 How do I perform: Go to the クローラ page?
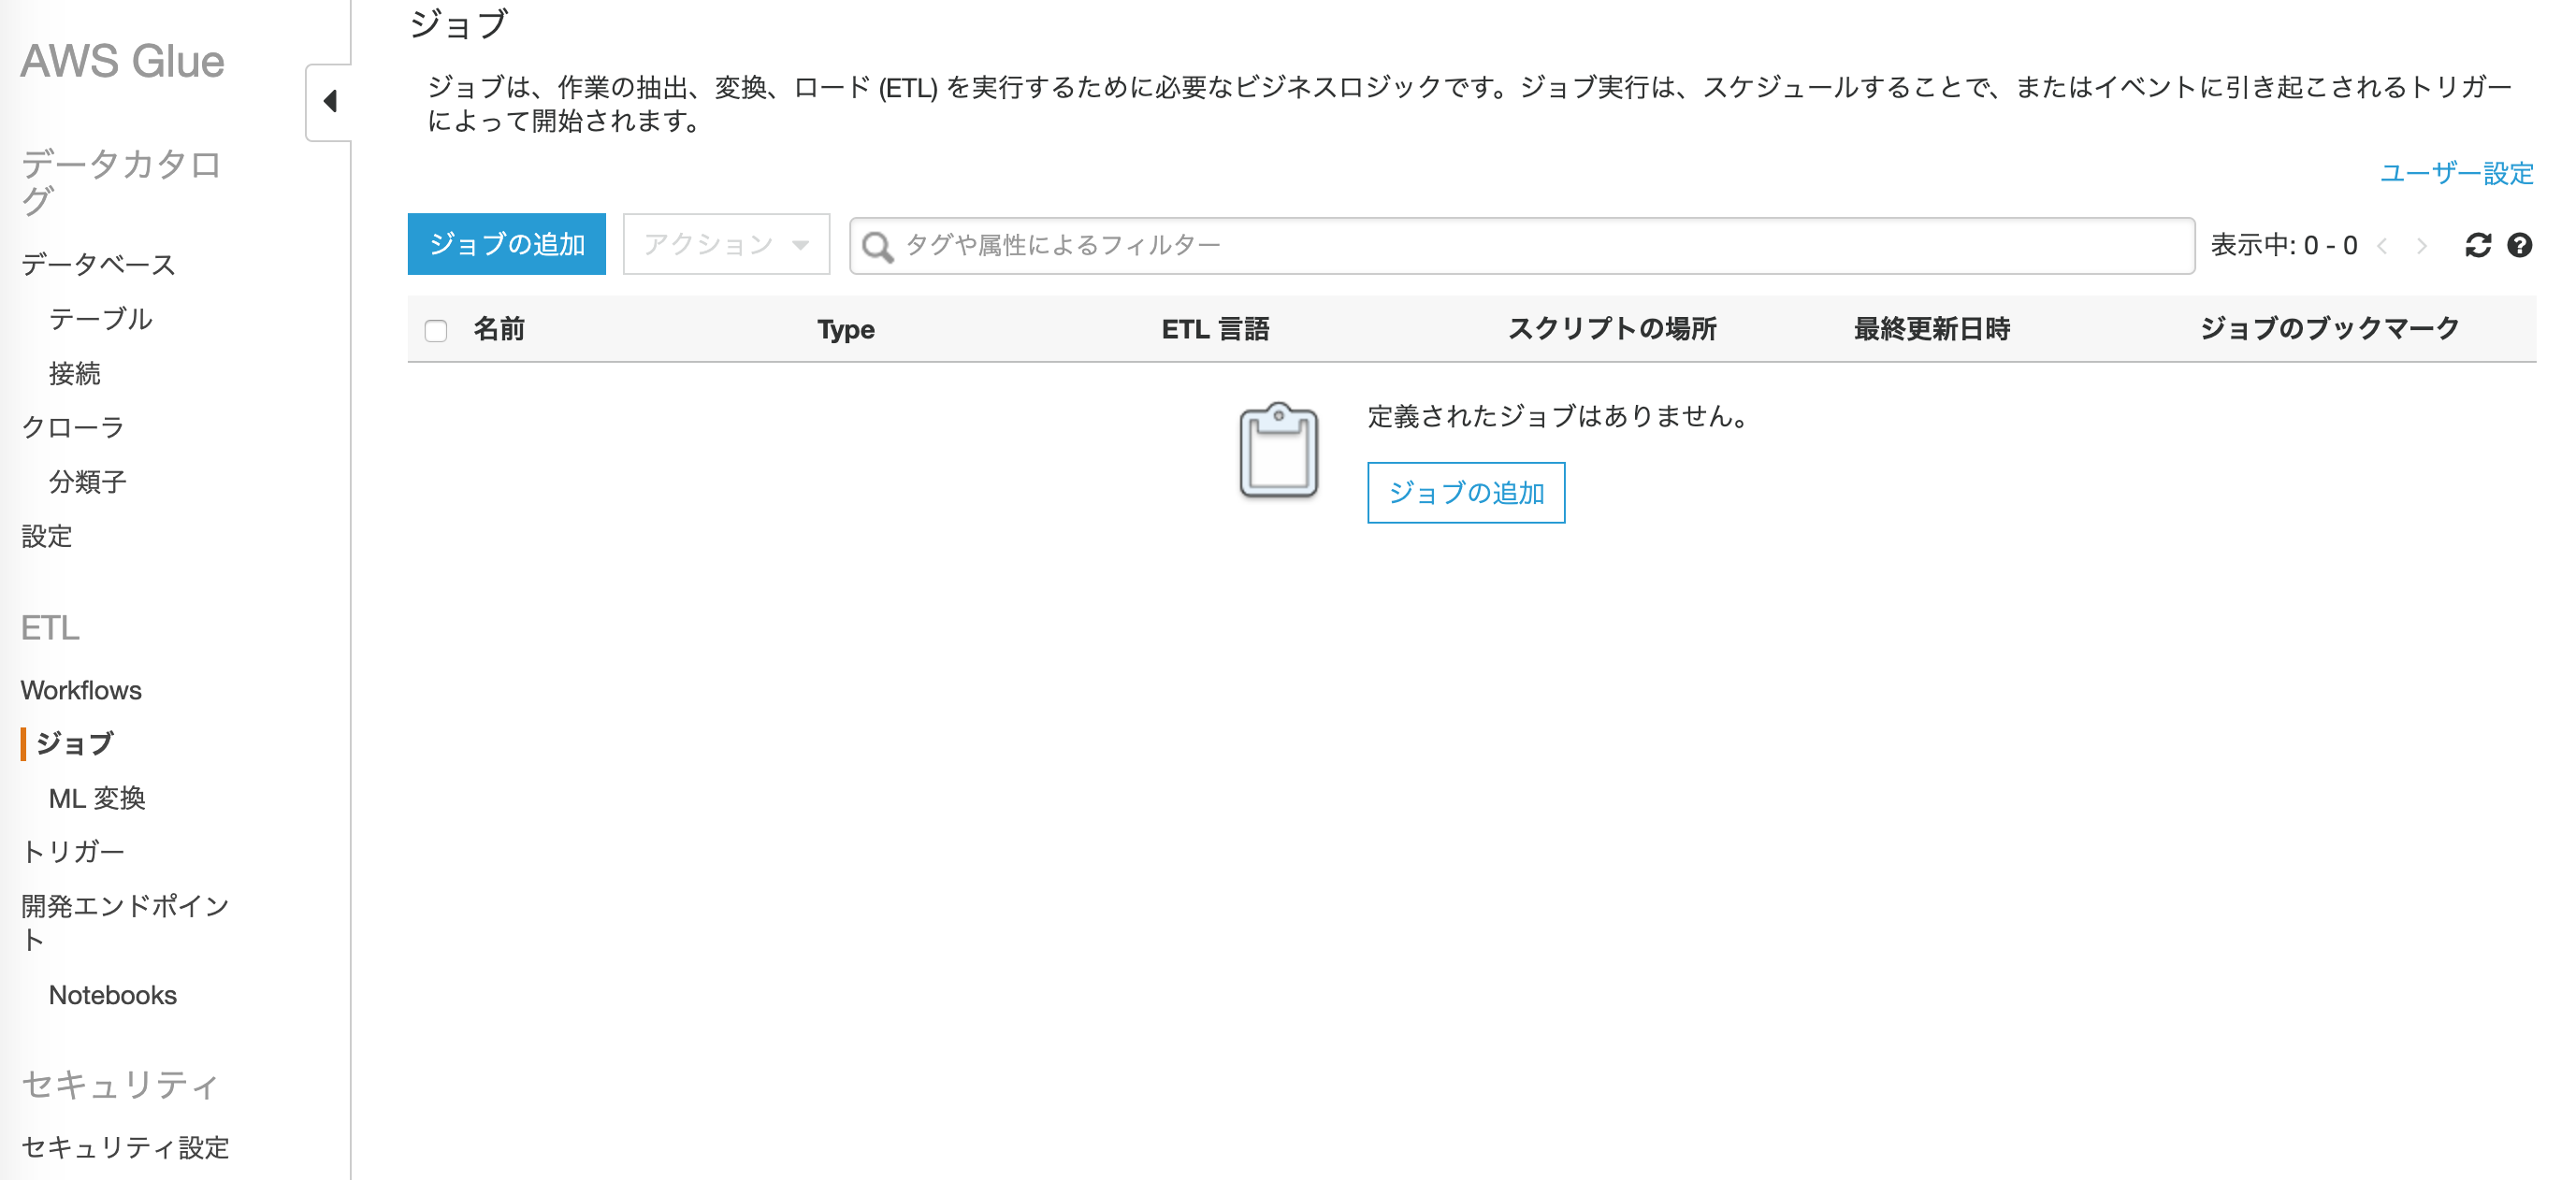tap(73, 428)
